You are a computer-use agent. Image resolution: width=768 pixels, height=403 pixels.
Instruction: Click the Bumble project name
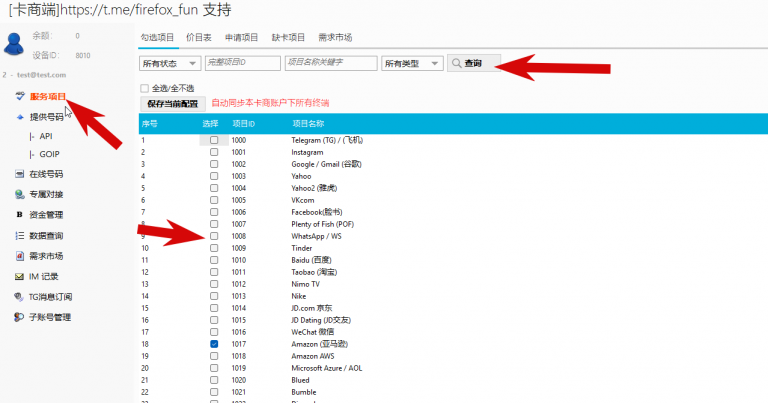[304, 392]
